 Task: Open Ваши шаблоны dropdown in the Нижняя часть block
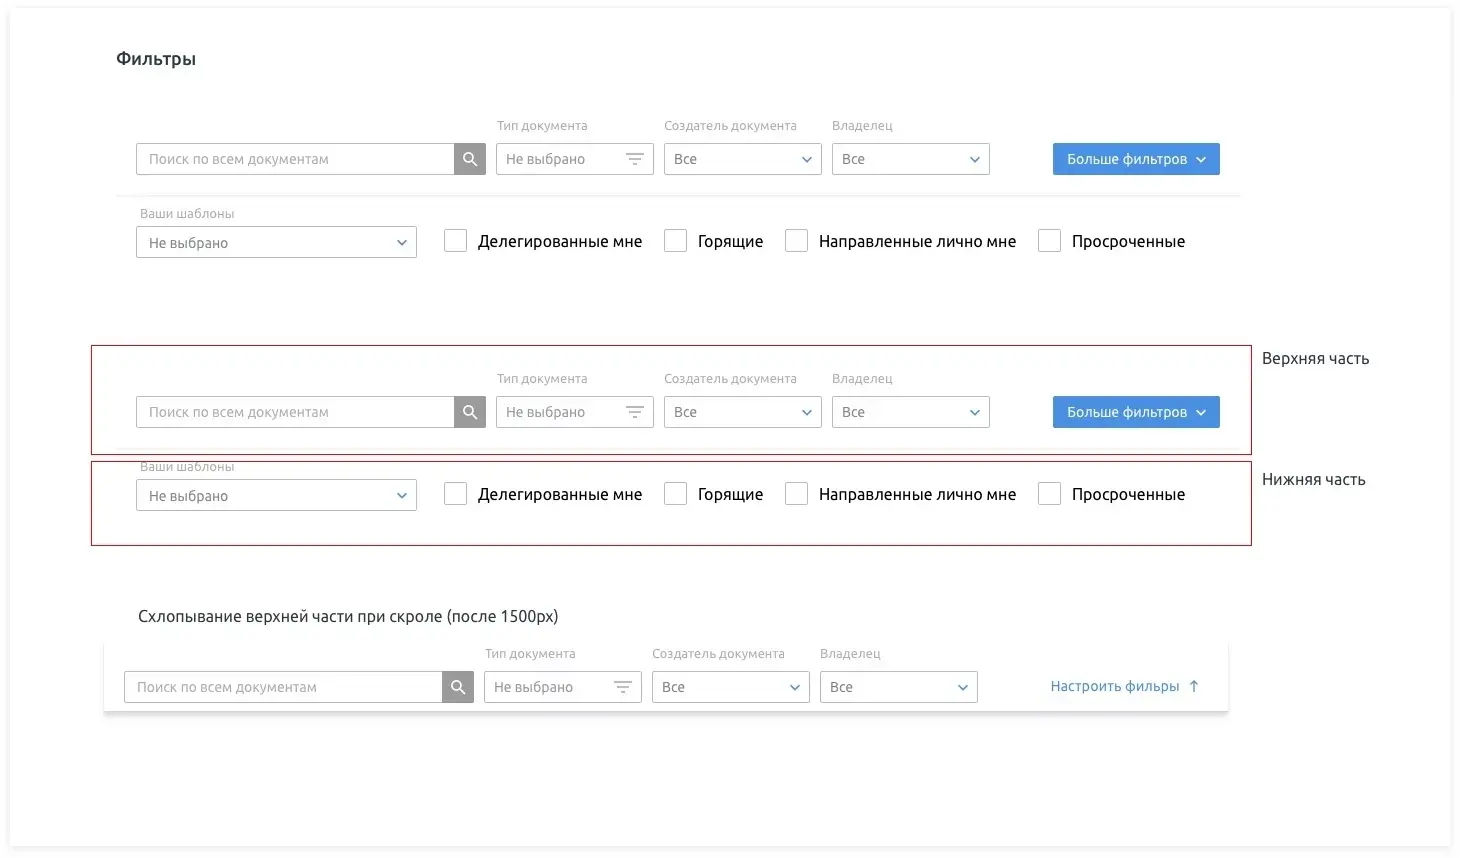pyautogui.click(x=276, y=496)
